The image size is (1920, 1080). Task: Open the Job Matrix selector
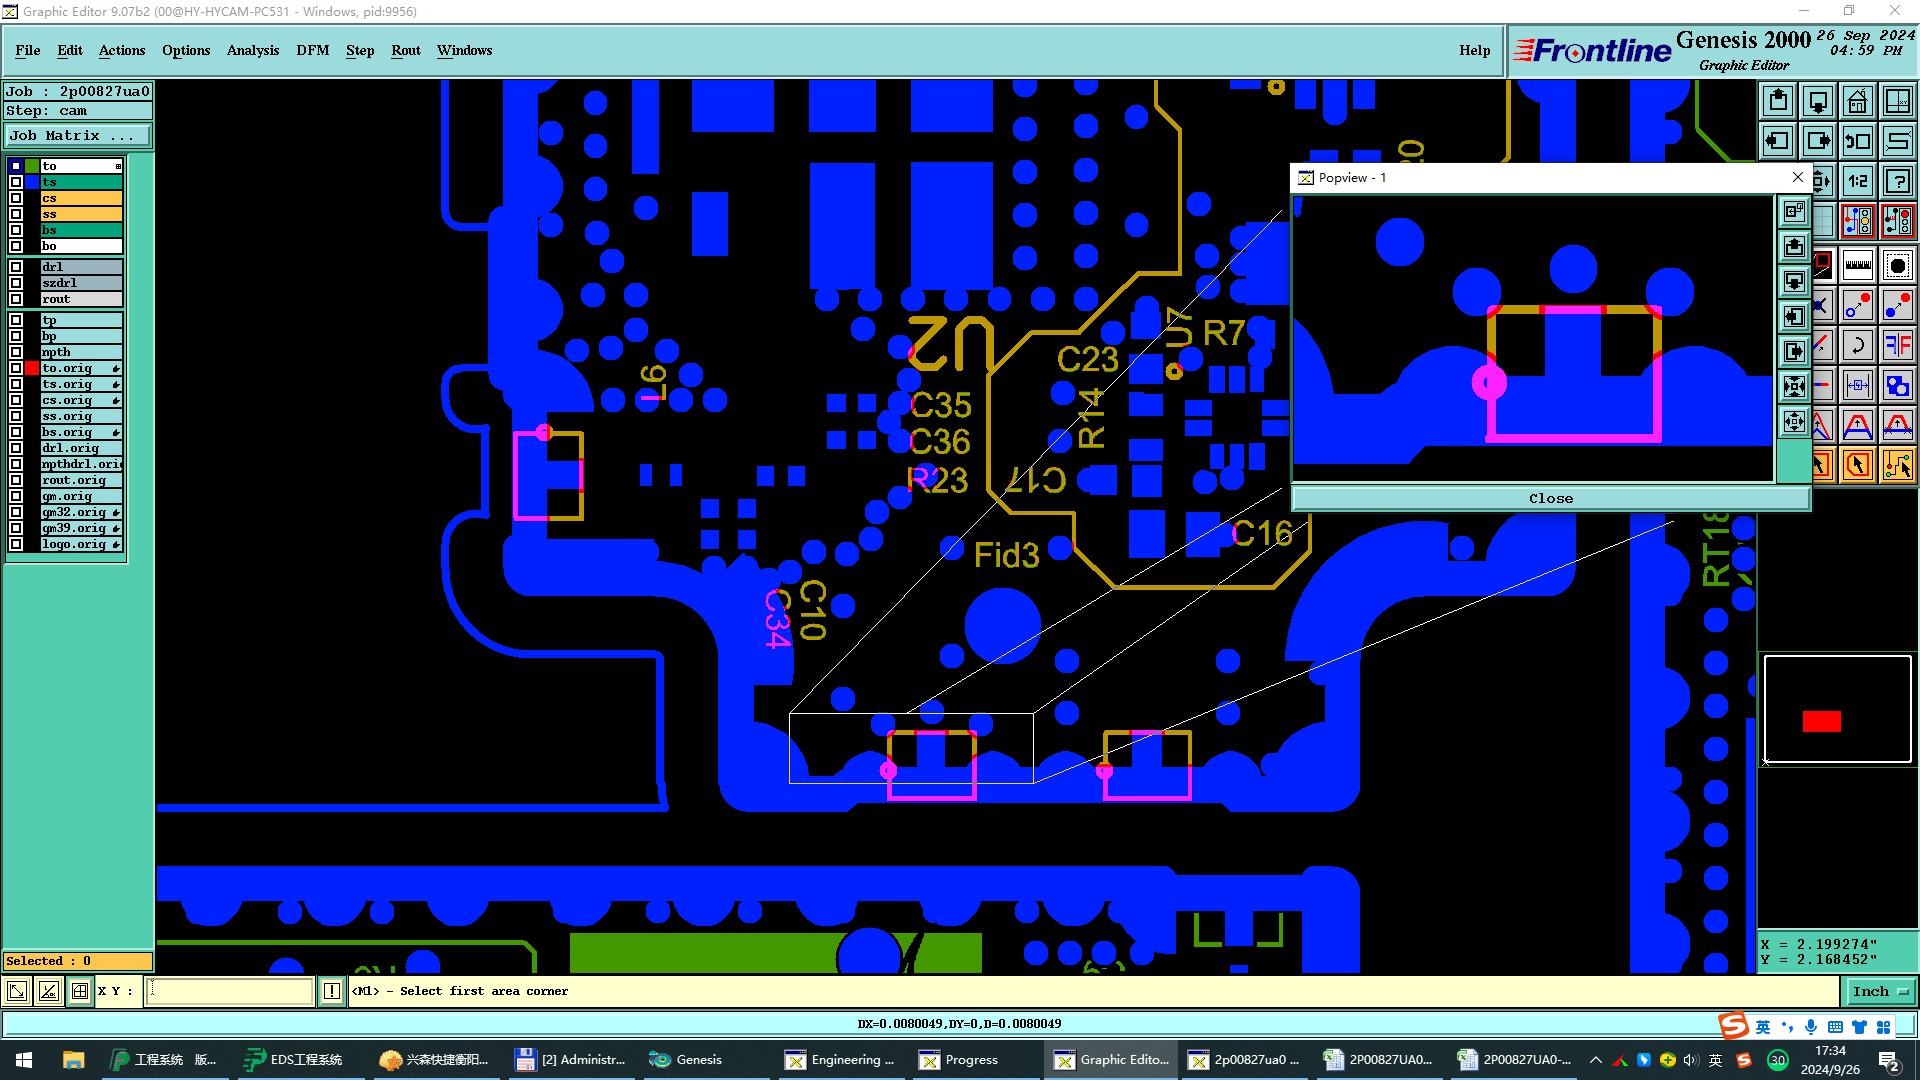[78, 135]
